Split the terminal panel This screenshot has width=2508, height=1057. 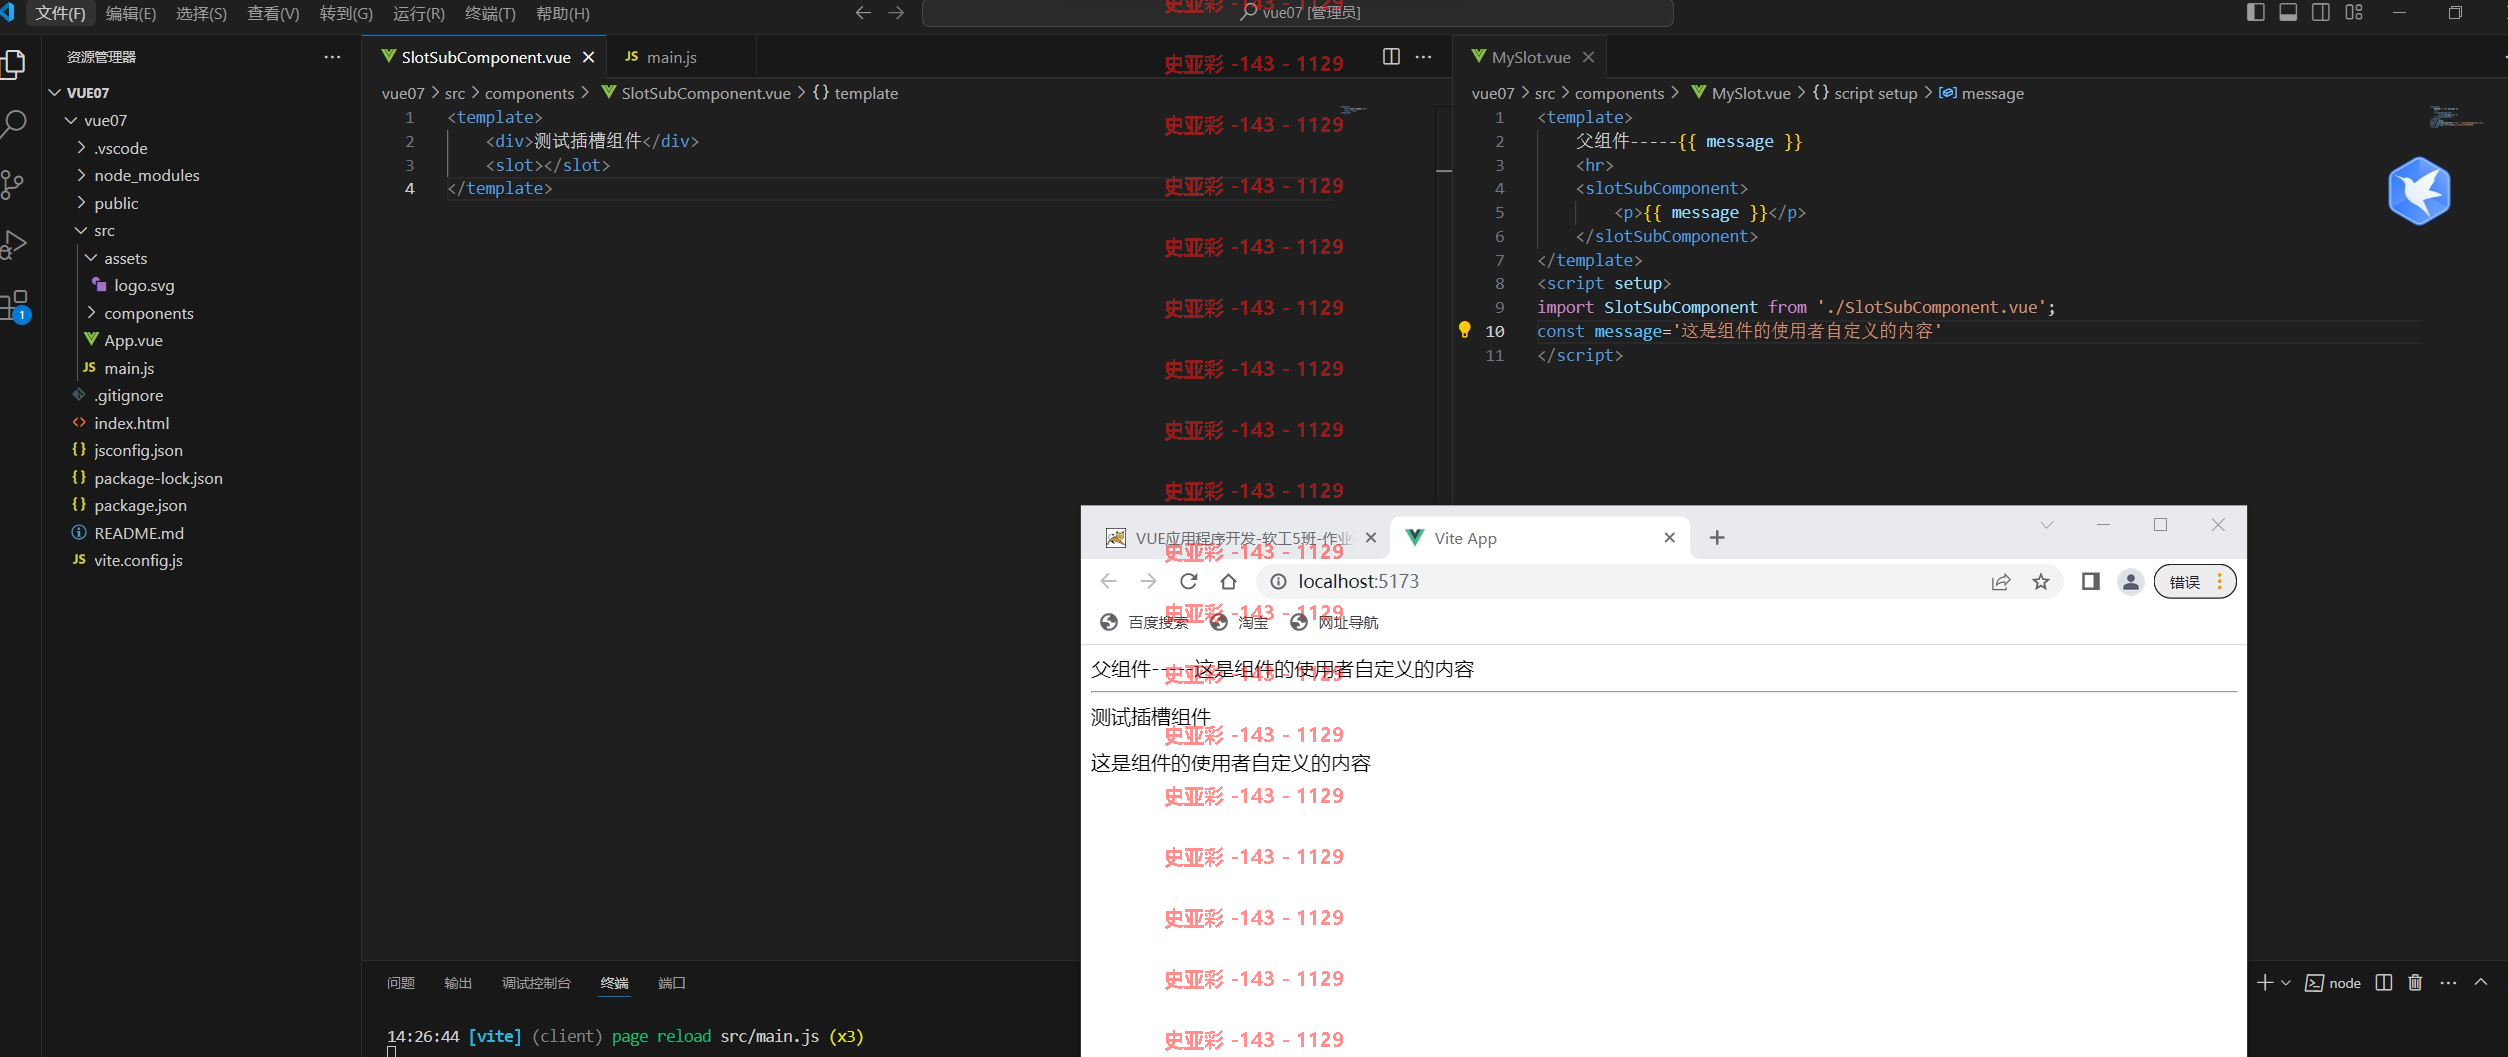pyautogui.click(x=2384, y=983)
